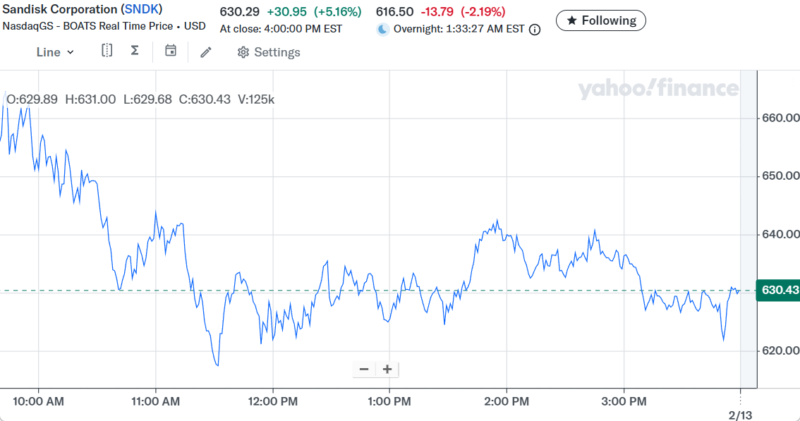800x421 pixels.
Task: Click the 640.00 price axis label
Action: click(x=776, y=235)
